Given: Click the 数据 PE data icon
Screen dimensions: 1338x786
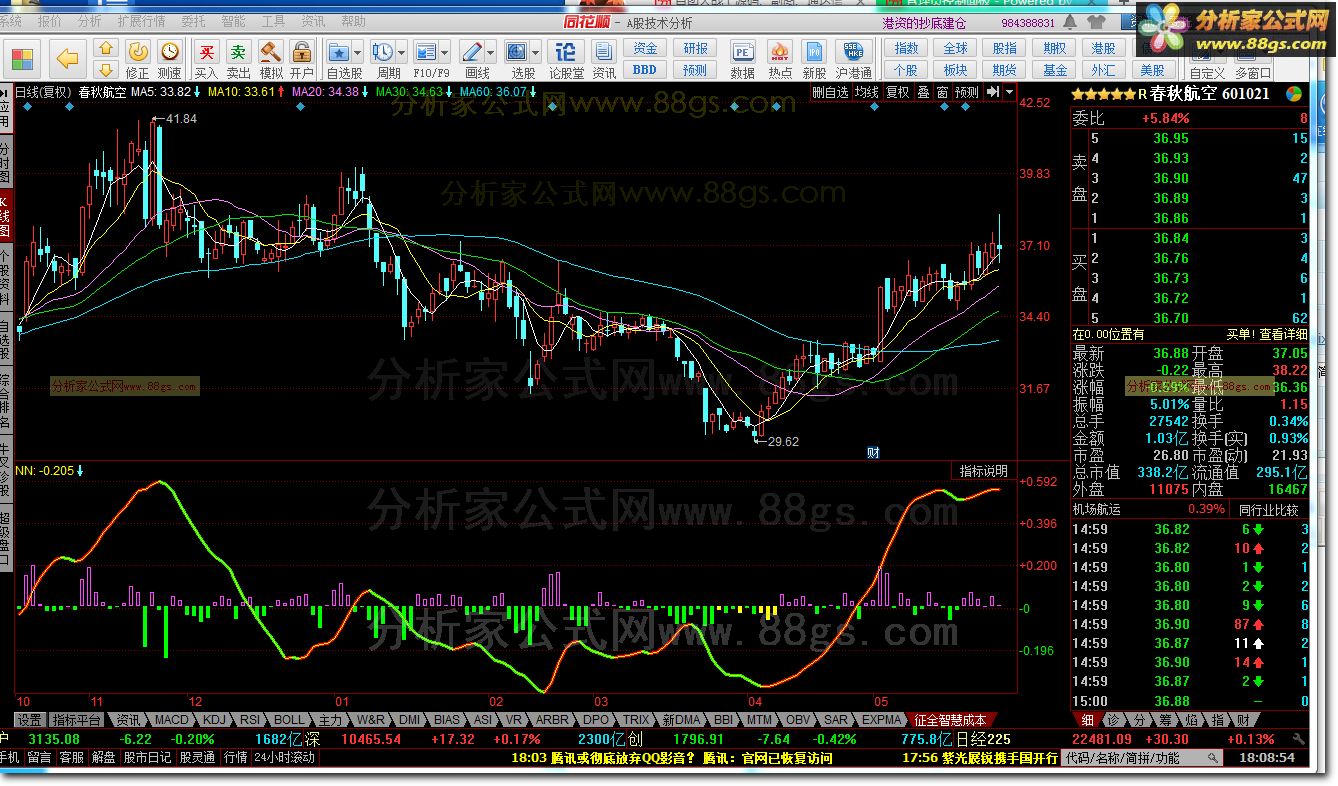Looking at the screenshot, I should [742, 52].
